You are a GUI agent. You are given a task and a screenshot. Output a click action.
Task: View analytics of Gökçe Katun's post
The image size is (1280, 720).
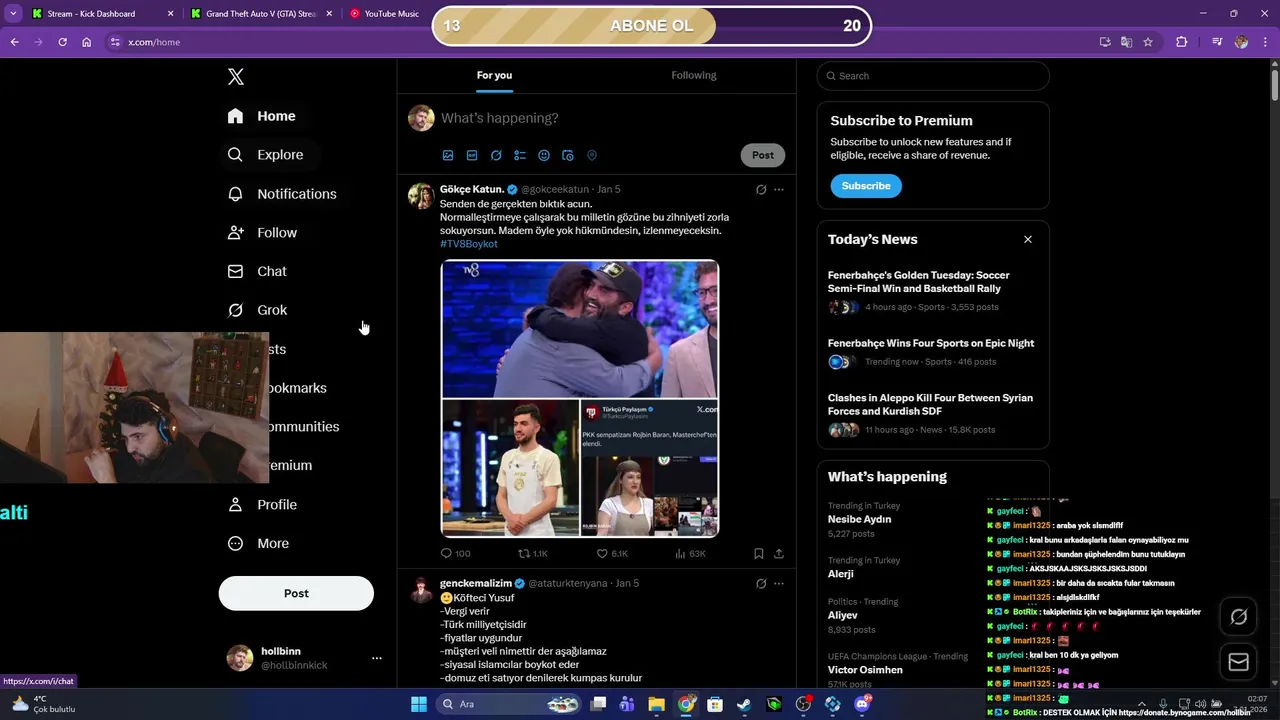point(690,553)
